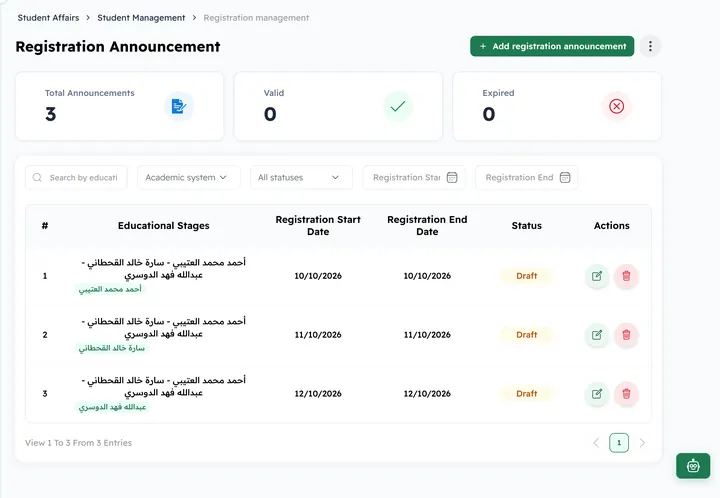720x498 pixels.
Task: Click the Educational Stages column header
Action: tap(163, 225)
